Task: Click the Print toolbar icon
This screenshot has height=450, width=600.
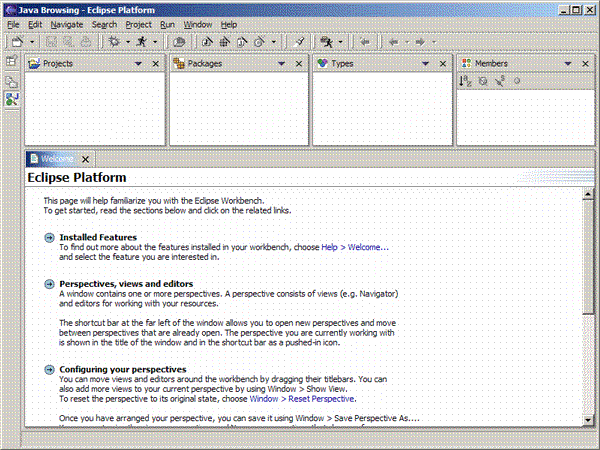Action: pyautogui.click(x=86, y=42)
